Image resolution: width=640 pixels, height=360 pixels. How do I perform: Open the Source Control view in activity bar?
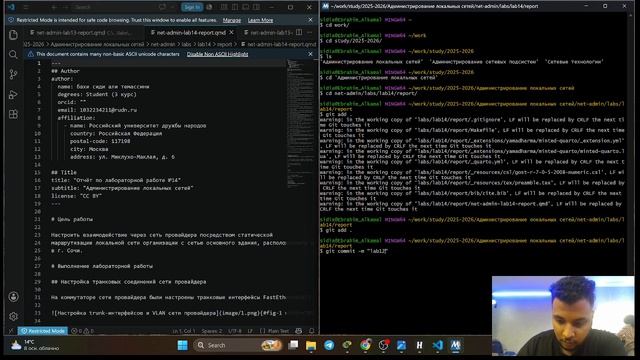(13, 74)
